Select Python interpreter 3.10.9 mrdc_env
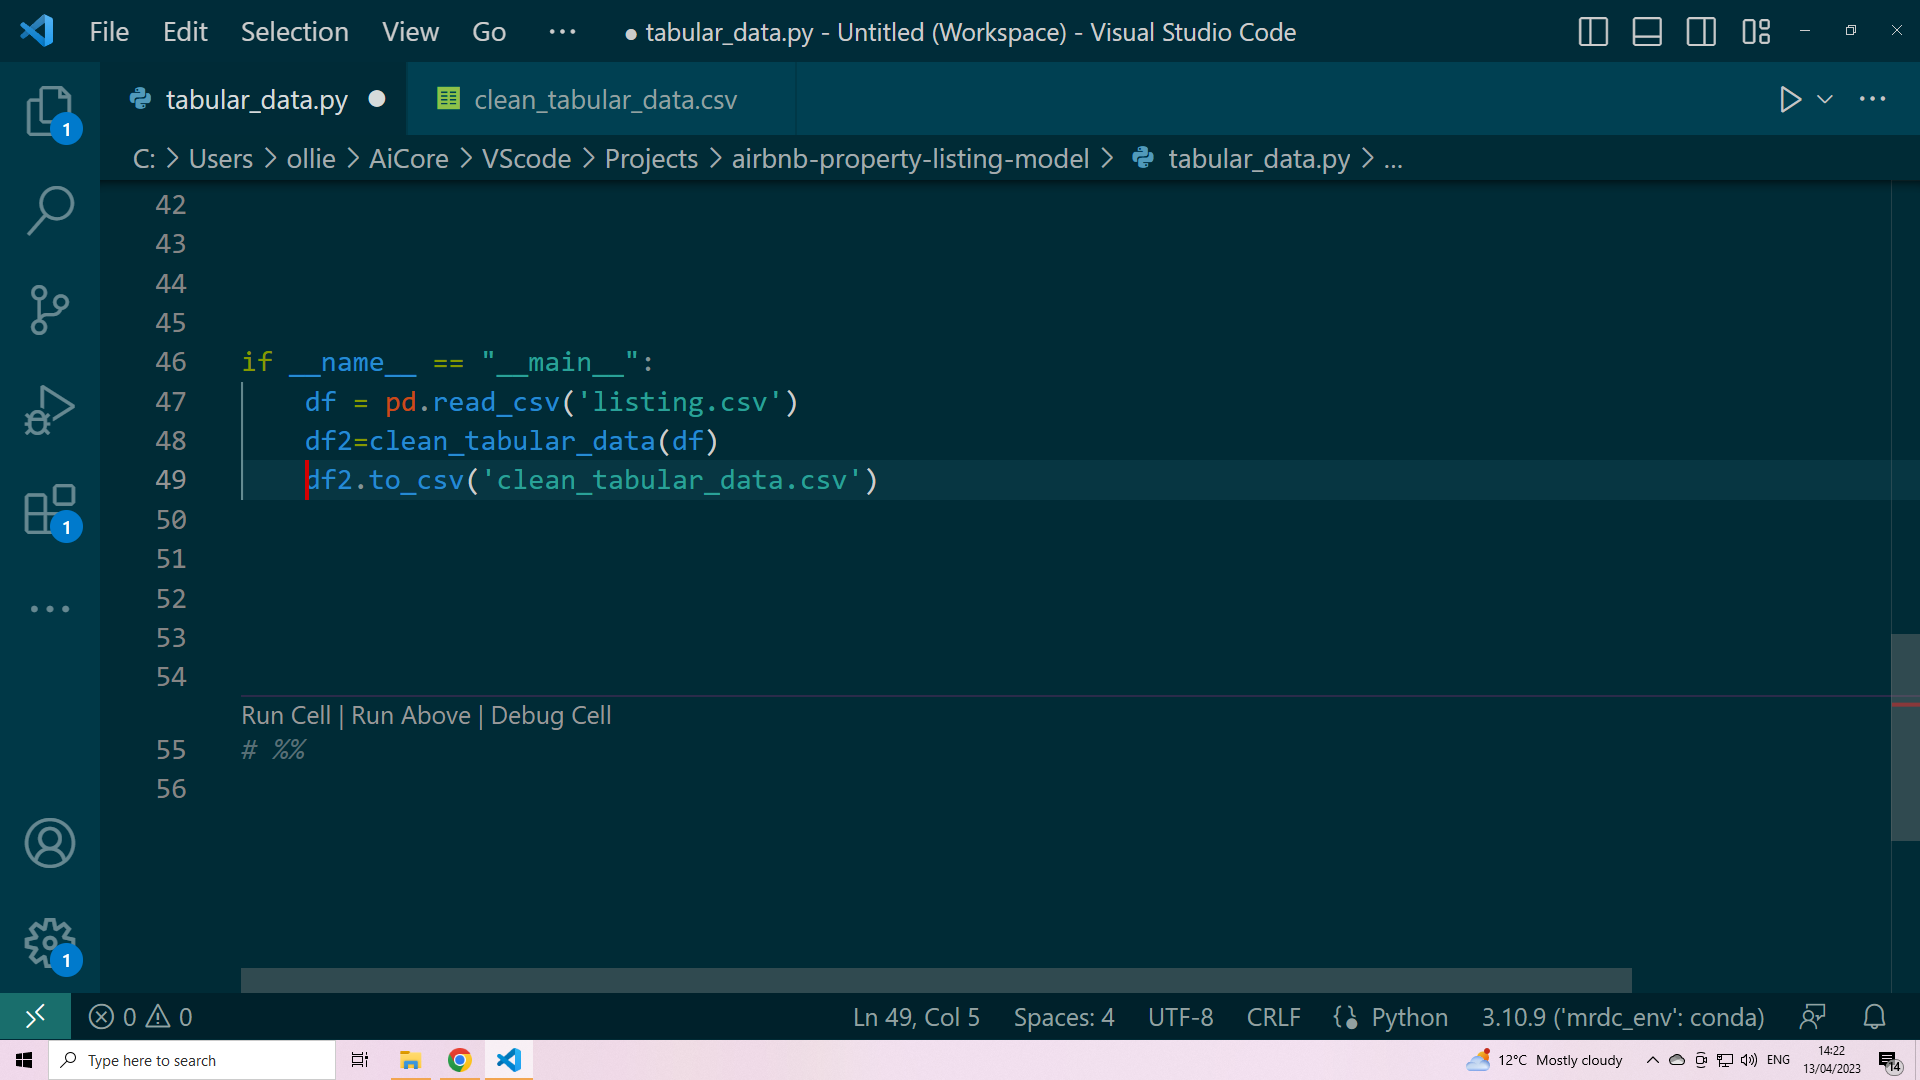 (1622, 1017)
